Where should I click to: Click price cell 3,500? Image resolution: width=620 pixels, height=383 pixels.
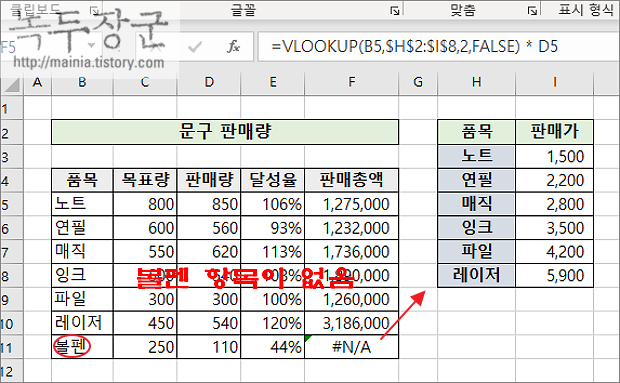pos(555,228)
